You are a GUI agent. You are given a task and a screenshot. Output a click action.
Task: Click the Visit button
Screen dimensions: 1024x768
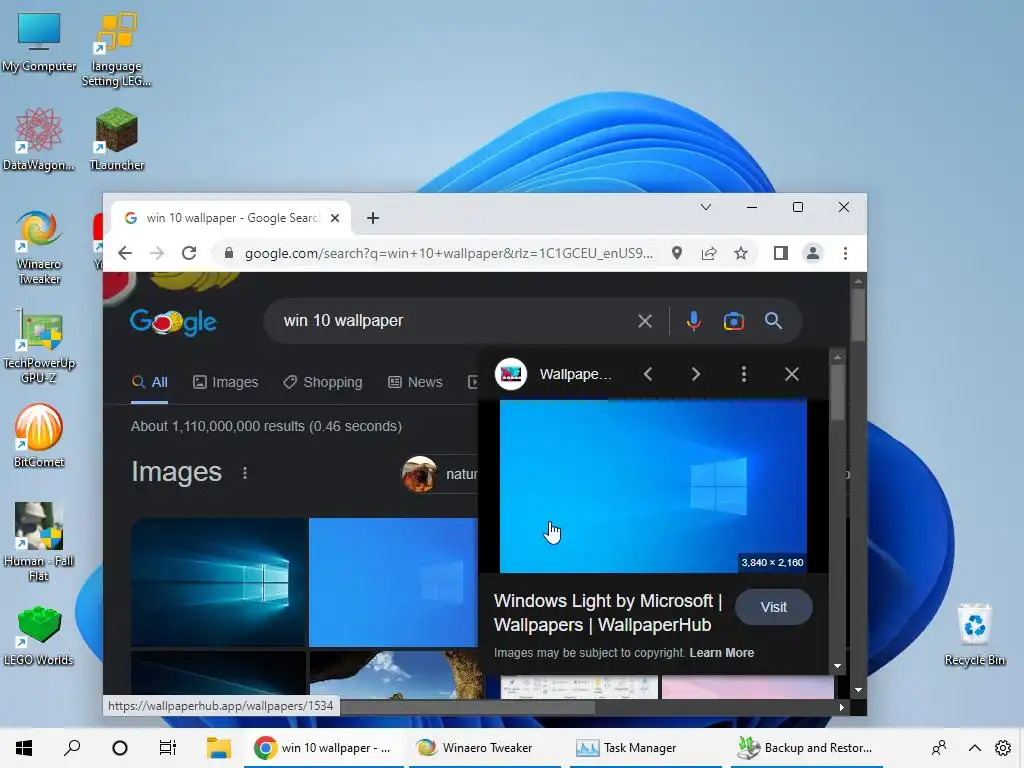tap(774, 607)
